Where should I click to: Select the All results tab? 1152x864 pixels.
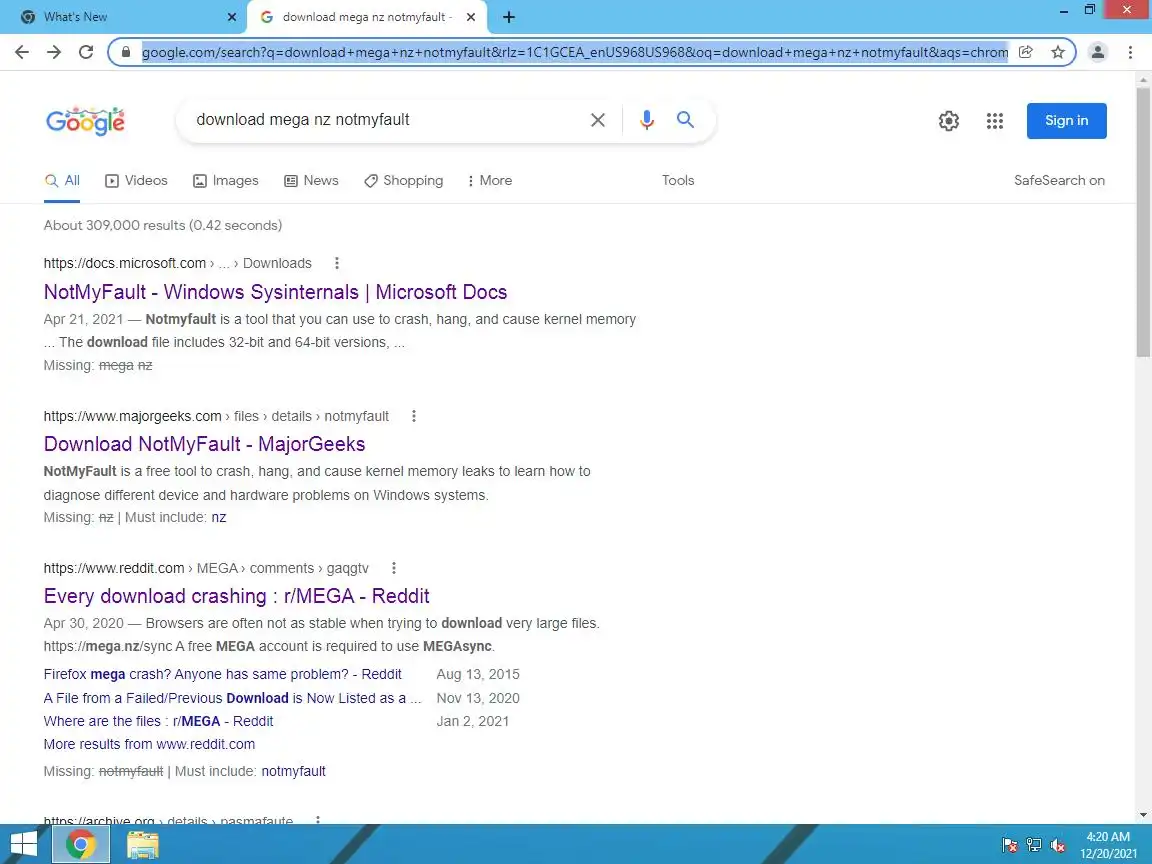click(62, 181)
